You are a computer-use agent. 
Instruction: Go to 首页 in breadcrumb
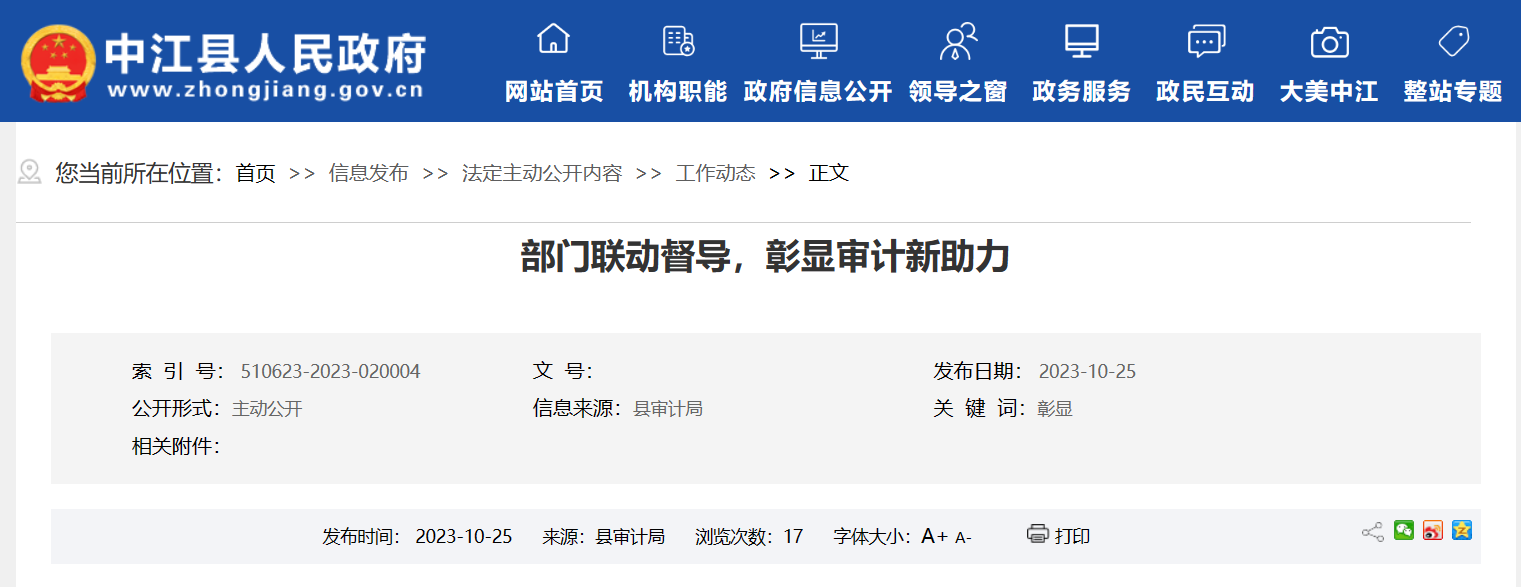pos(255,173)
